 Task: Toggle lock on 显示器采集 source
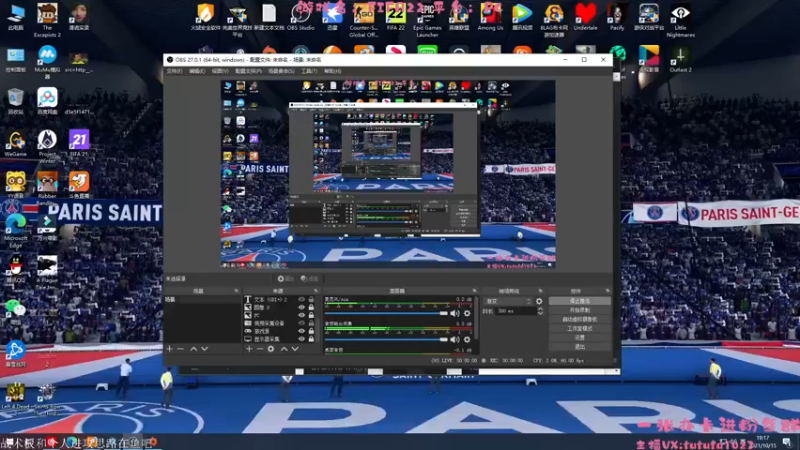311,339
